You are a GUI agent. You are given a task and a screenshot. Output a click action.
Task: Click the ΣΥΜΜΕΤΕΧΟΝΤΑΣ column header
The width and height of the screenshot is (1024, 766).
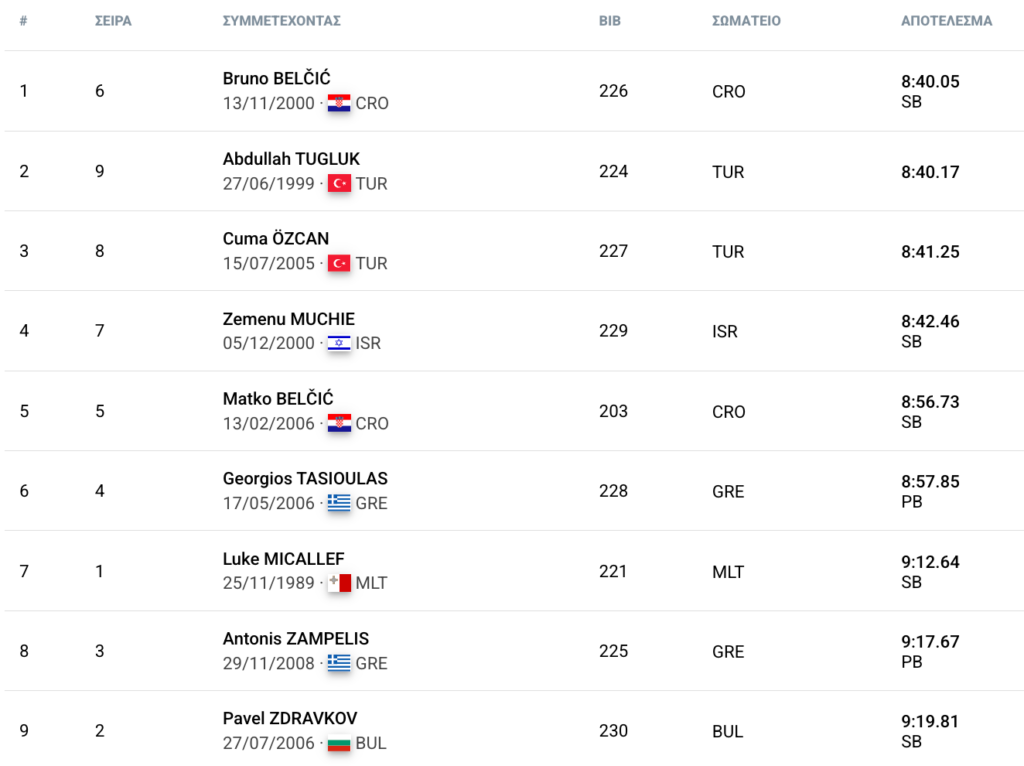281,21
